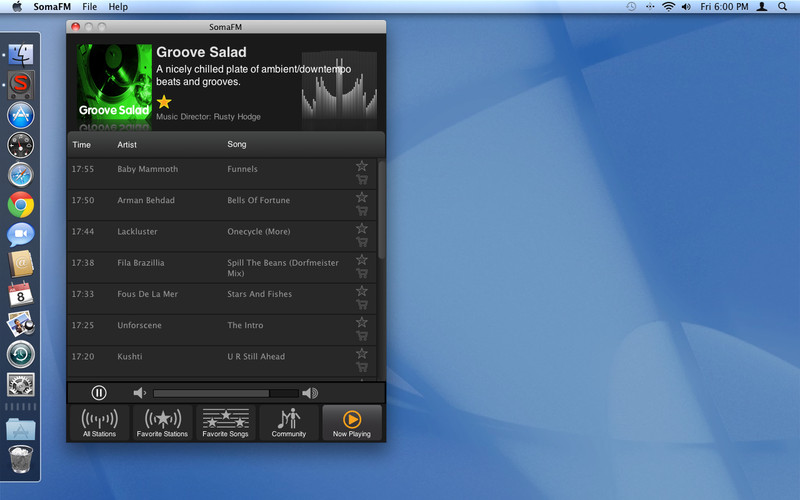Purchase Fila Brazillia track via cart
The height and width of the screenshot is (500, 800).
[362, 273]
